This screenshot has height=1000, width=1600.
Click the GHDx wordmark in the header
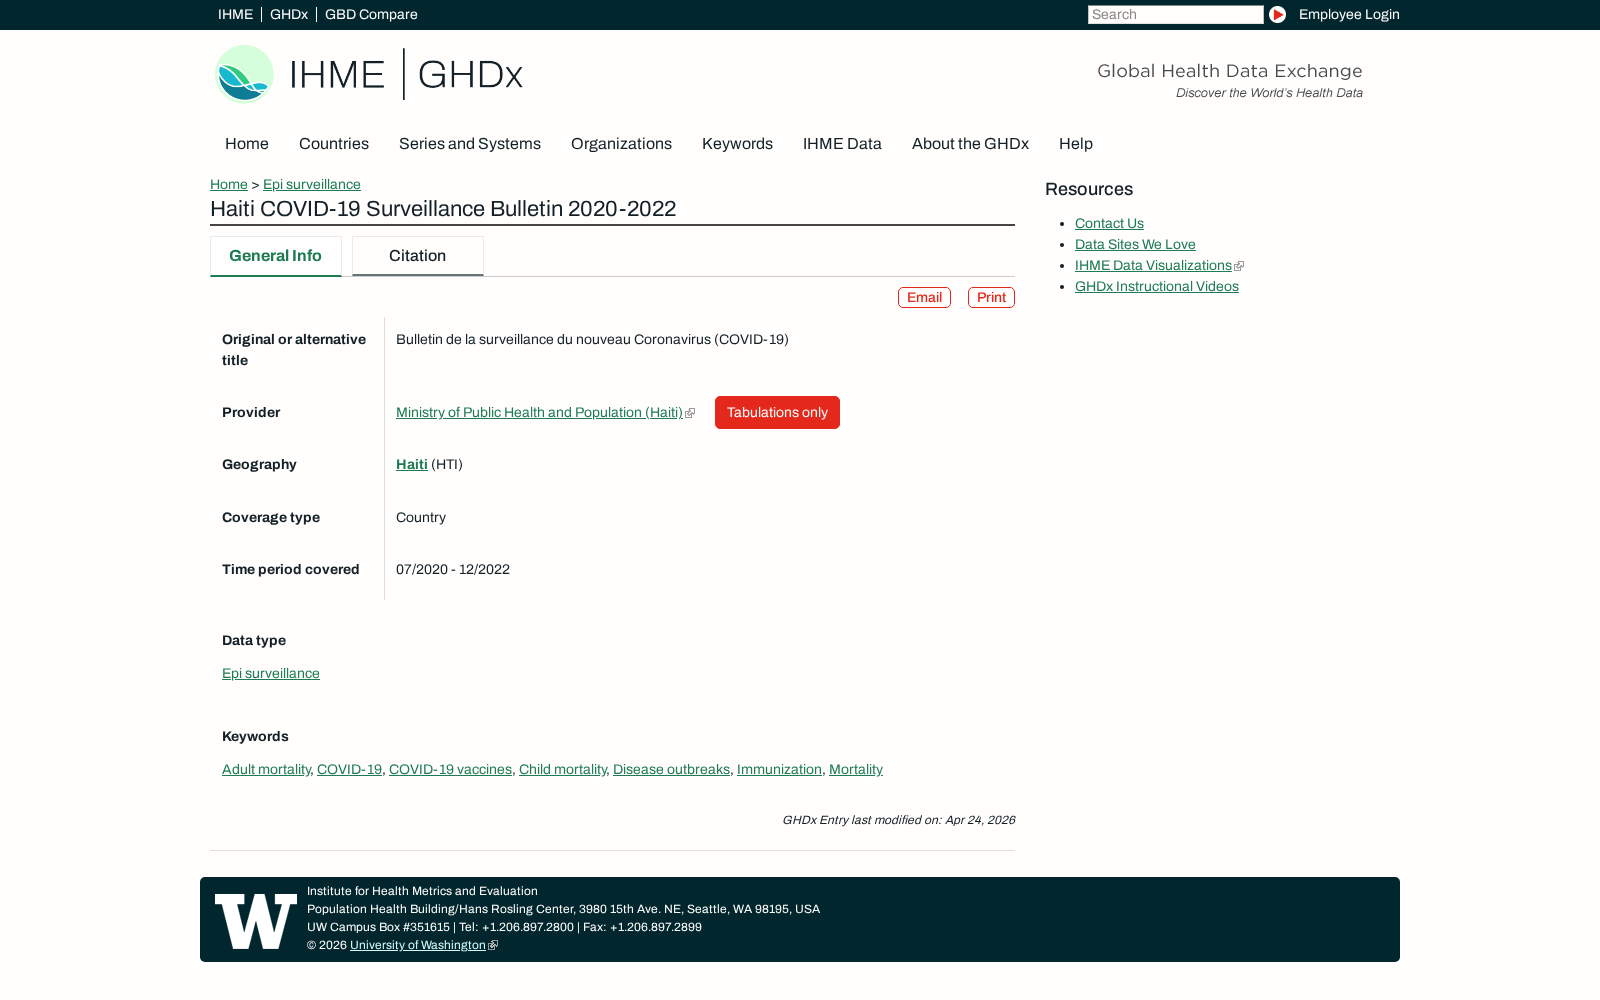coord(470,75)
